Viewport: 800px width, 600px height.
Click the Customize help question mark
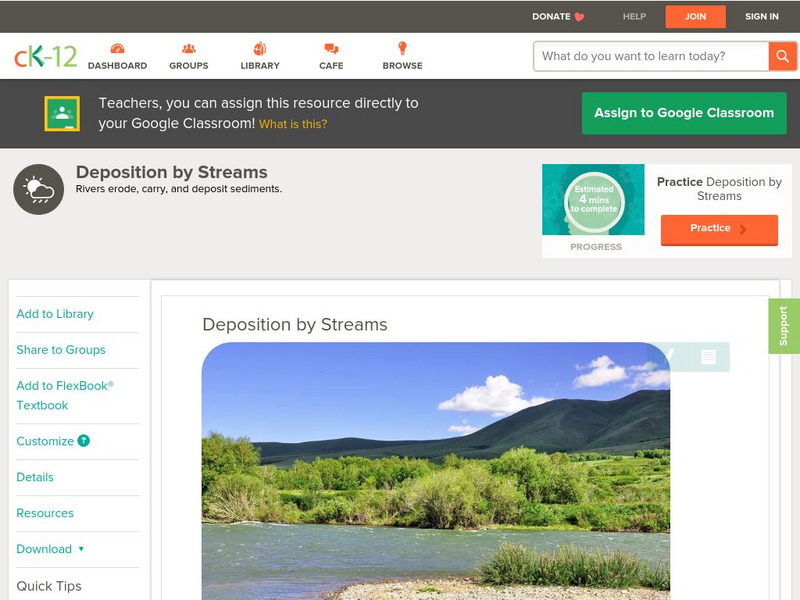coord(84,441)
